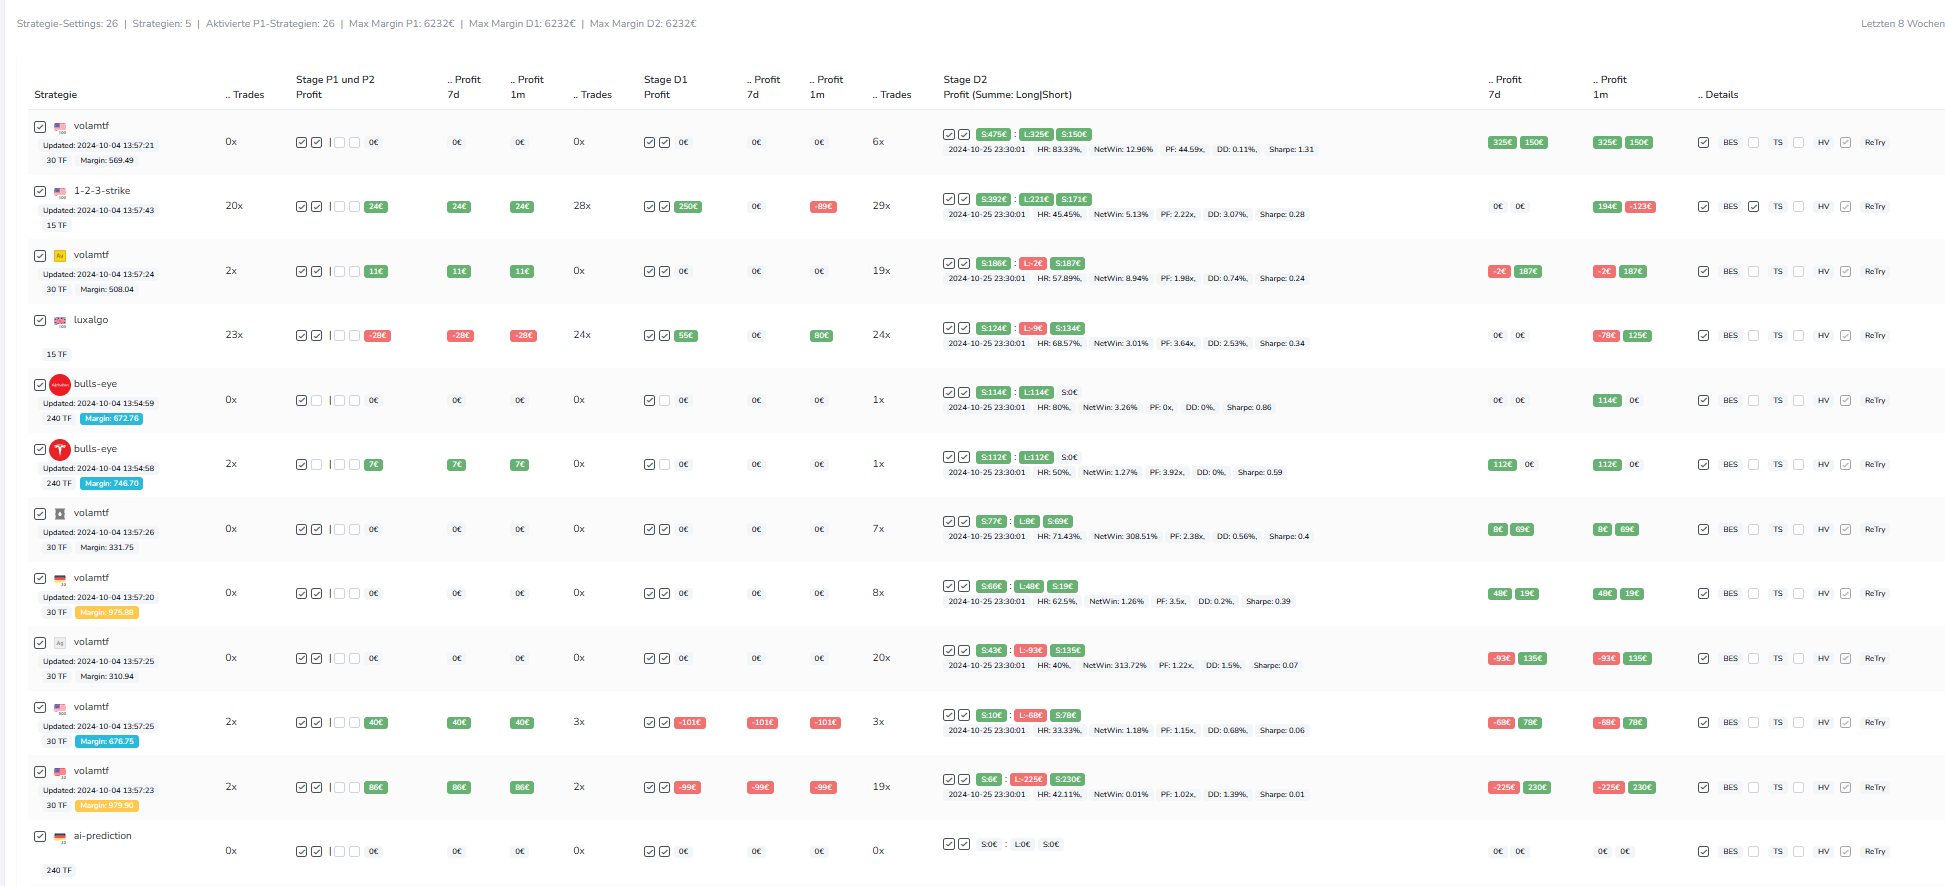Toggle the checkbox left of ReTry in the ai-prediction row

pos(1845,852)
